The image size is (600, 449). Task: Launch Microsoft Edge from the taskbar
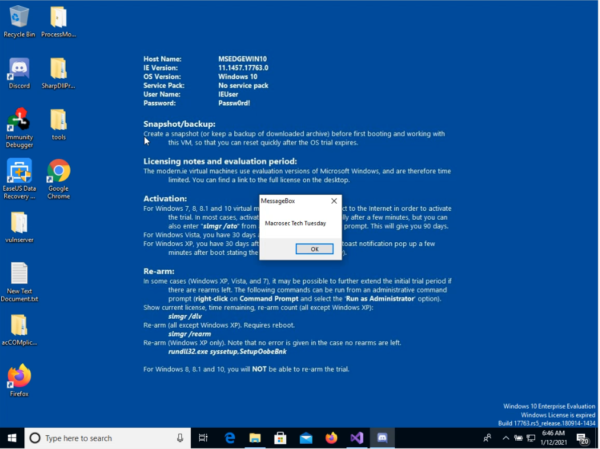(x=230, y=438)
